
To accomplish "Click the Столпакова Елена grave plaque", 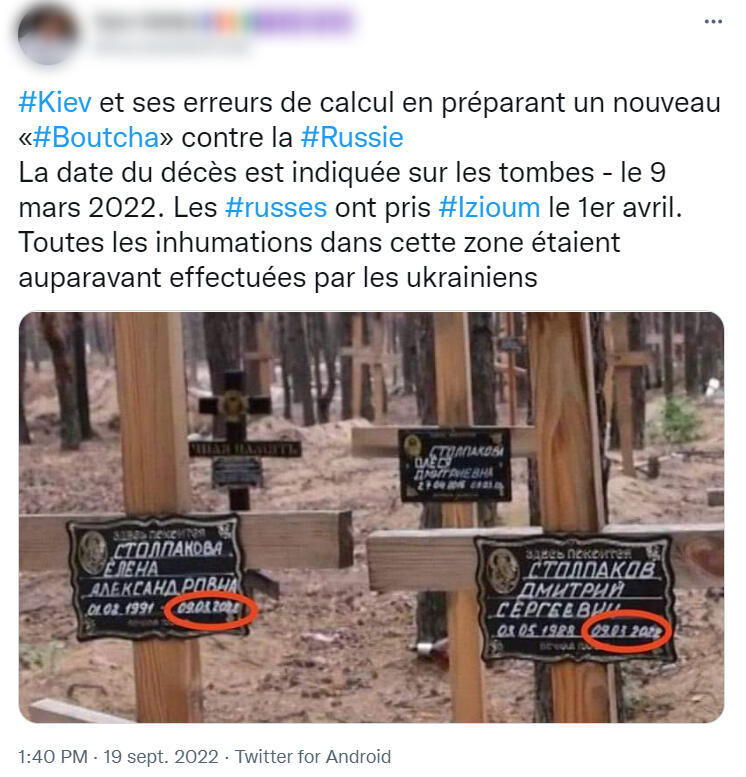I will click(158, 577).
